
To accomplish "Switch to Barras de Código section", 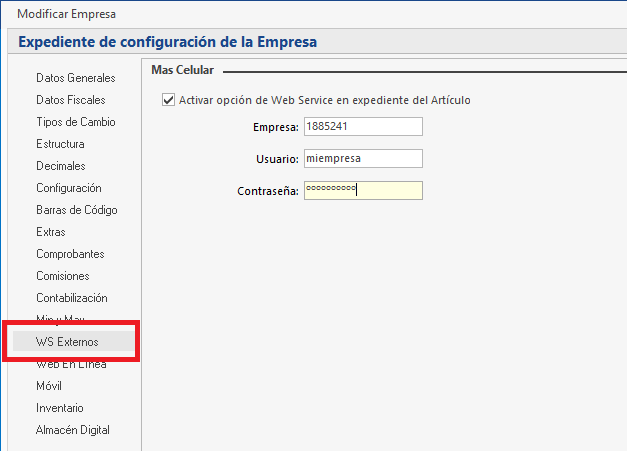I will coord(77,210).
